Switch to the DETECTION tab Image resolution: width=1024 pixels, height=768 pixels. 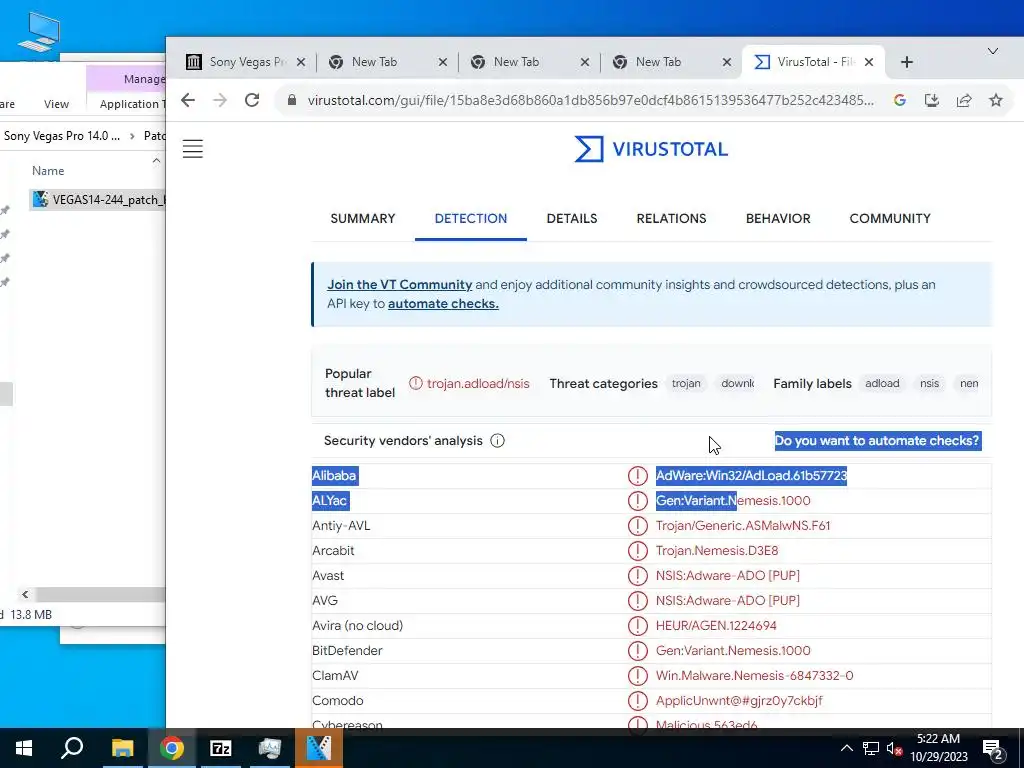tap(471, 219)
